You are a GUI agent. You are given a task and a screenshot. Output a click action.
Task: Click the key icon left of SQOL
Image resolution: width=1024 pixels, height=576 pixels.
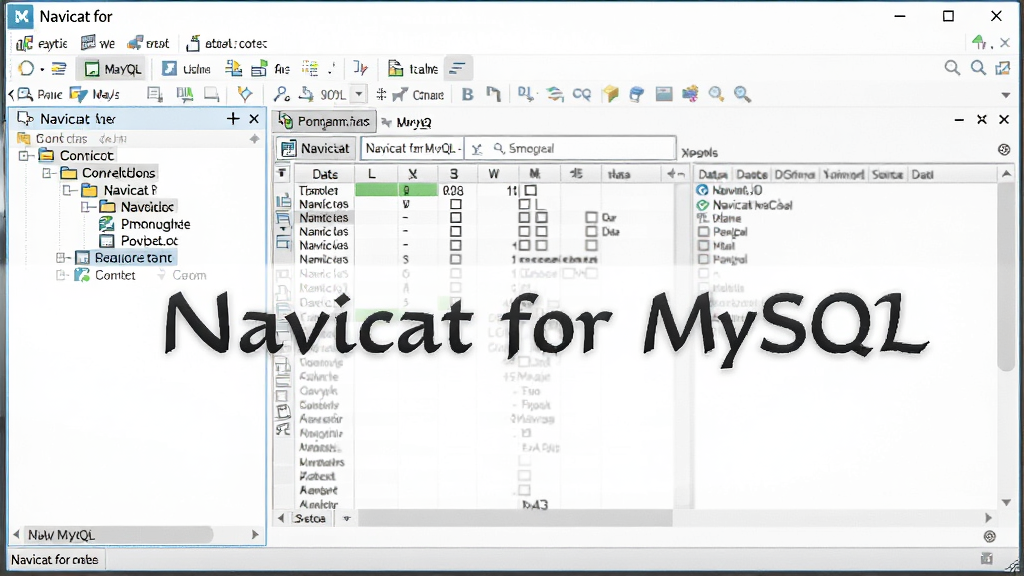pos(281,95)
